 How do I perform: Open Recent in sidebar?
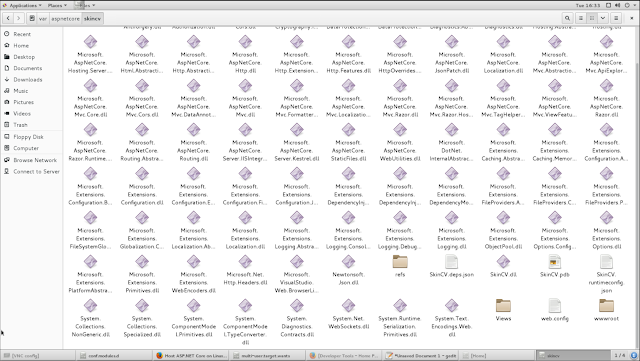pos(22,34)
